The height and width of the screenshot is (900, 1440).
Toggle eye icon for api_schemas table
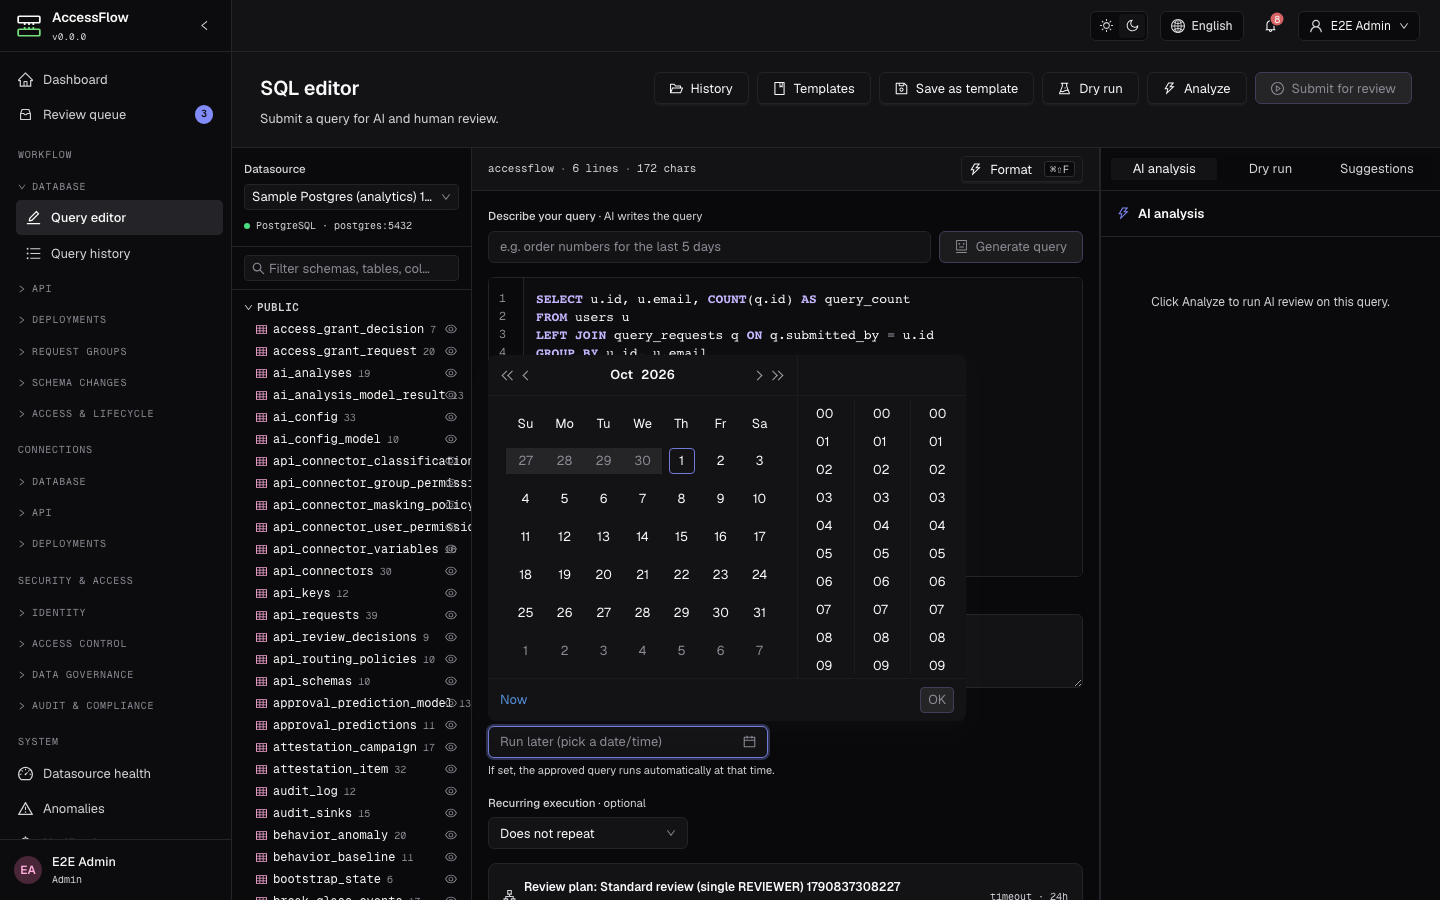451,681
